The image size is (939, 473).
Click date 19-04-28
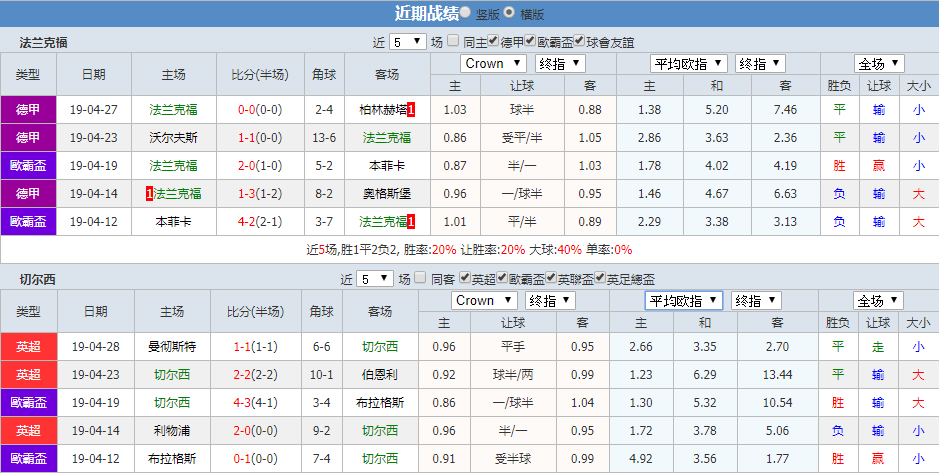[96, 347]
